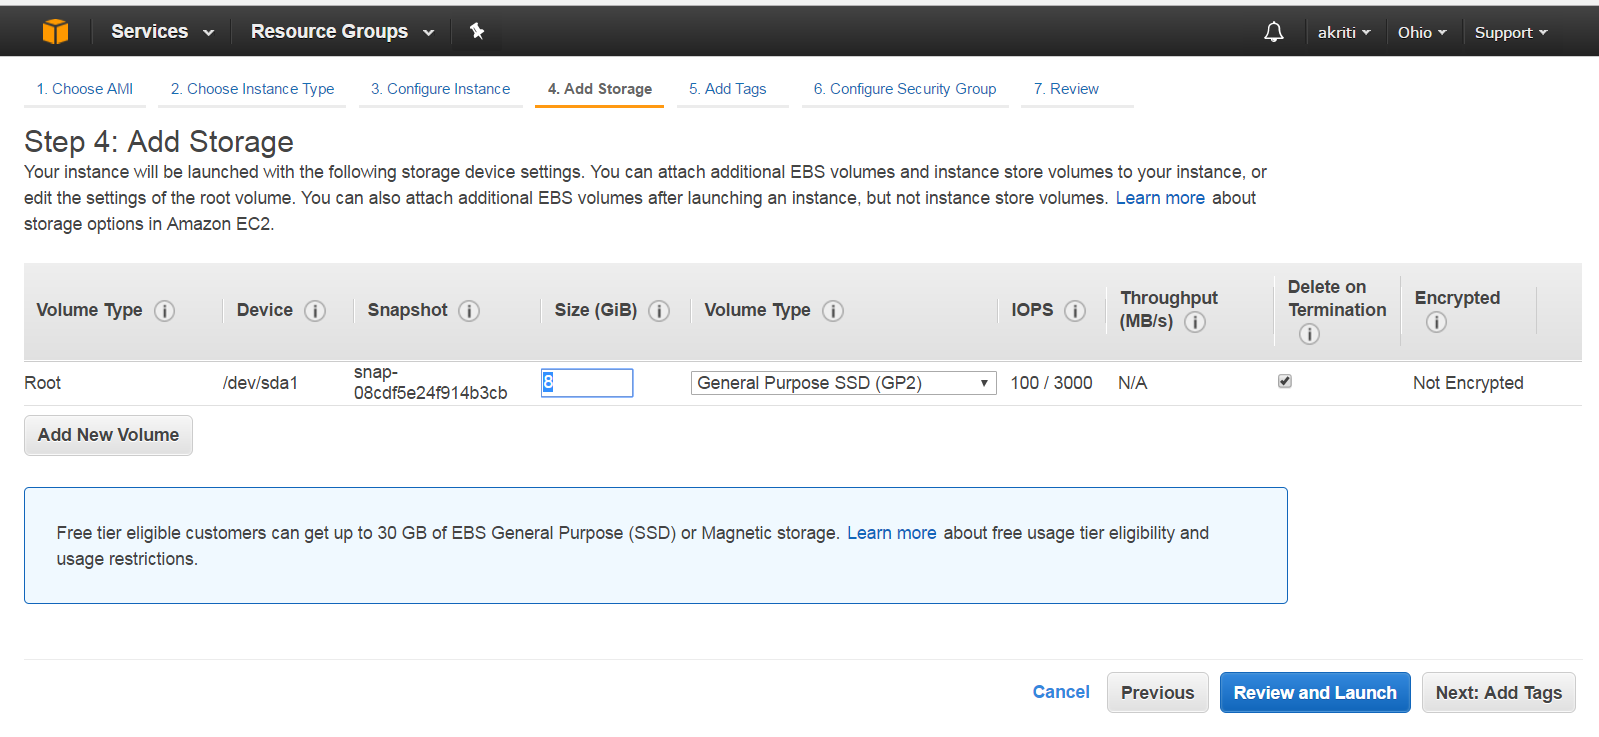The width and height of the screenshot is (1599, 737).
Task: Go to step 1 Choose AMI tab
Action: coord(85,89)
